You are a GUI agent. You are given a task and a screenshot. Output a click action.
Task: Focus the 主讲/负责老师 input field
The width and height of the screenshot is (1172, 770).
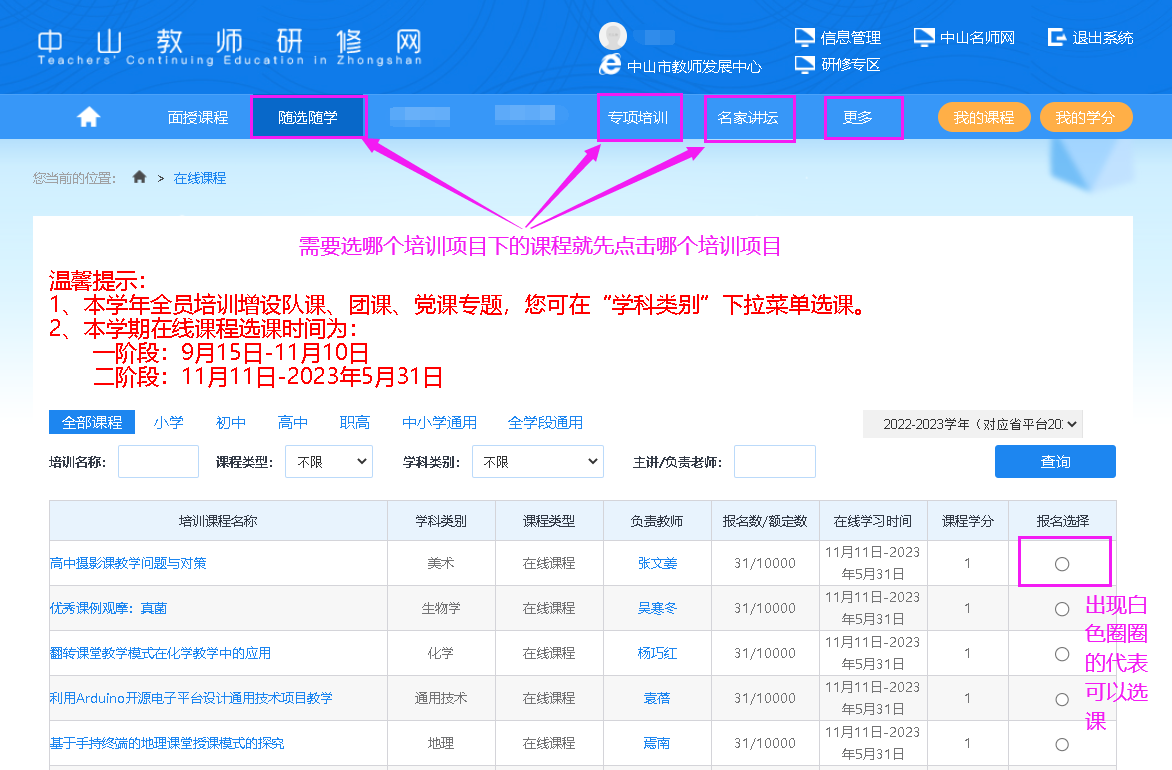(x=774, y=461)
